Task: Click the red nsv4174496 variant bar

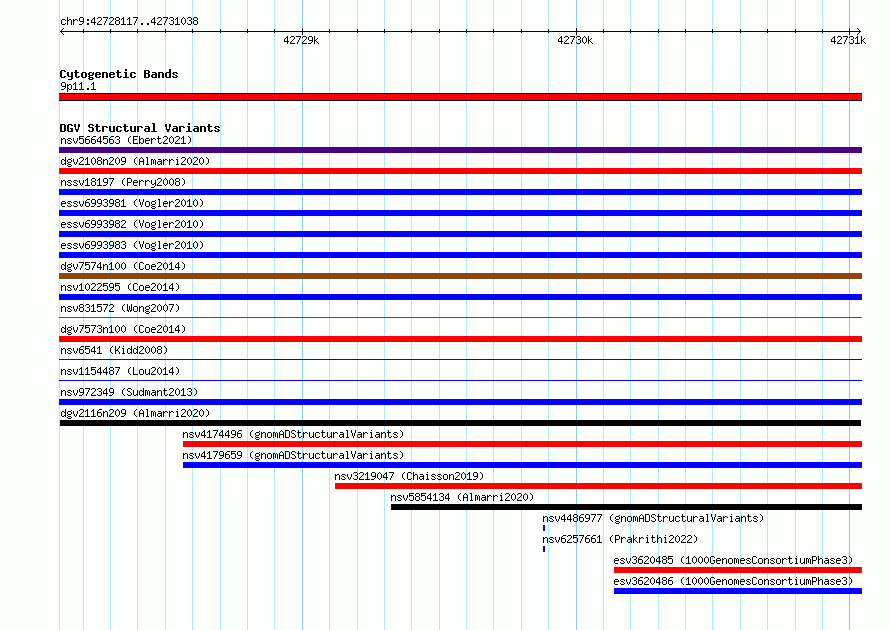Action: [522, 444]
